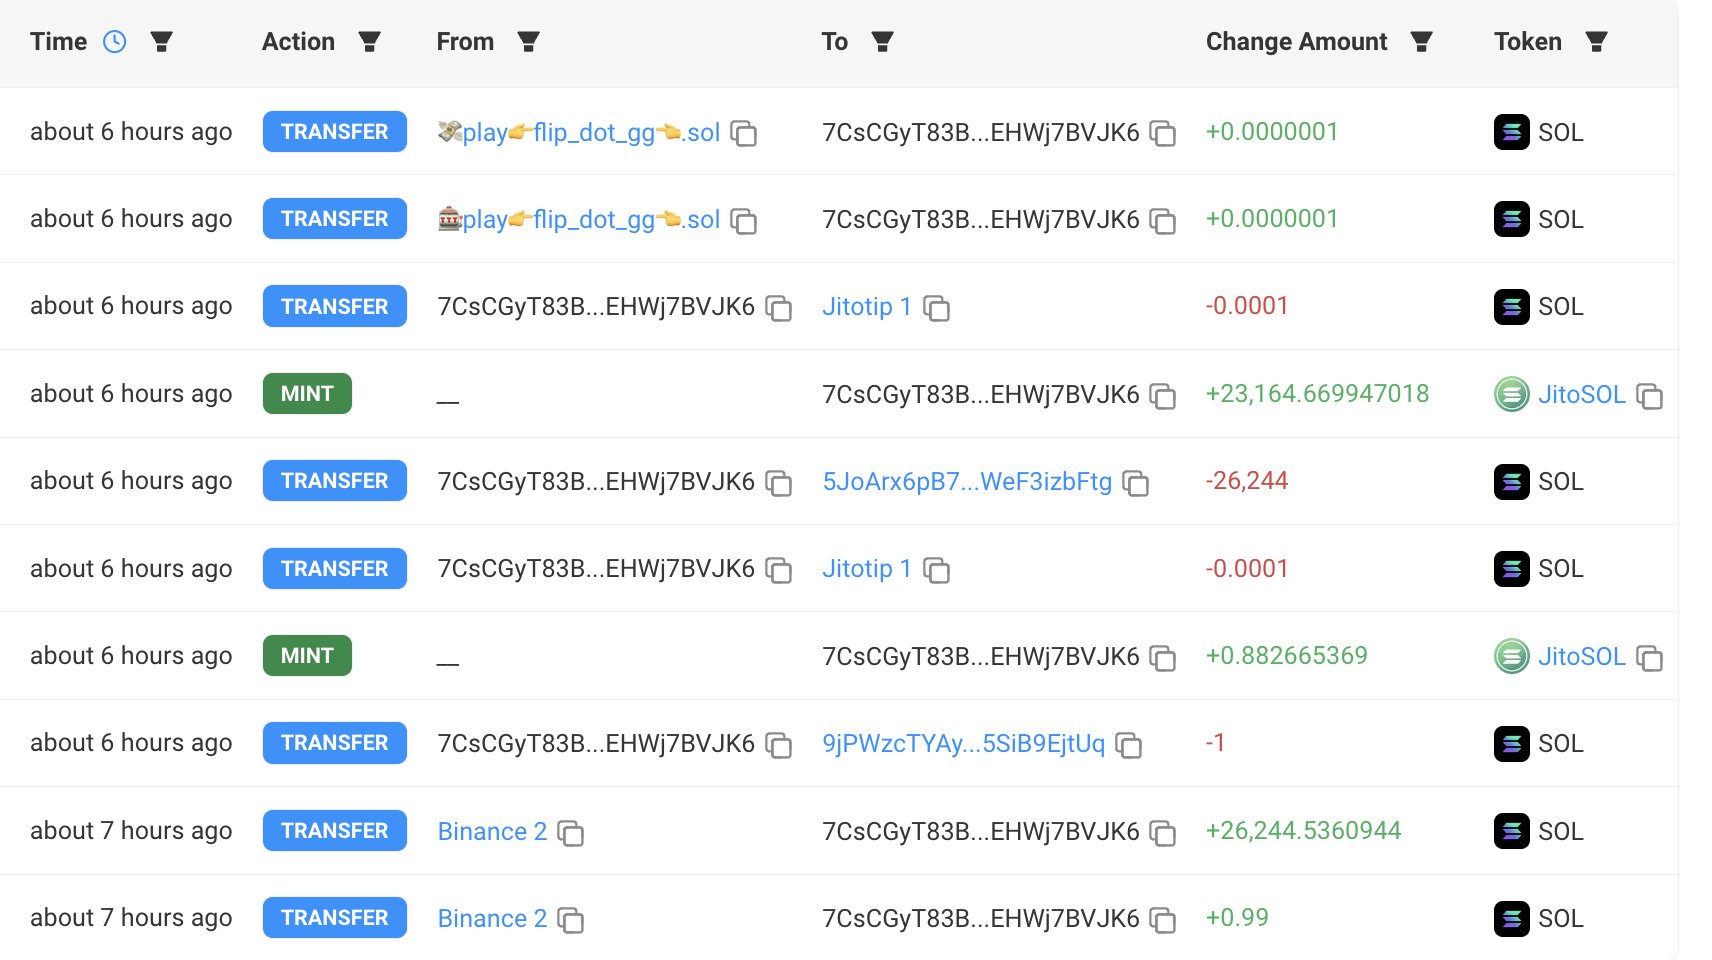Click MINT badge in +23,164.669947018 row
Screen dimensions: 1712x960
(307, 393)
